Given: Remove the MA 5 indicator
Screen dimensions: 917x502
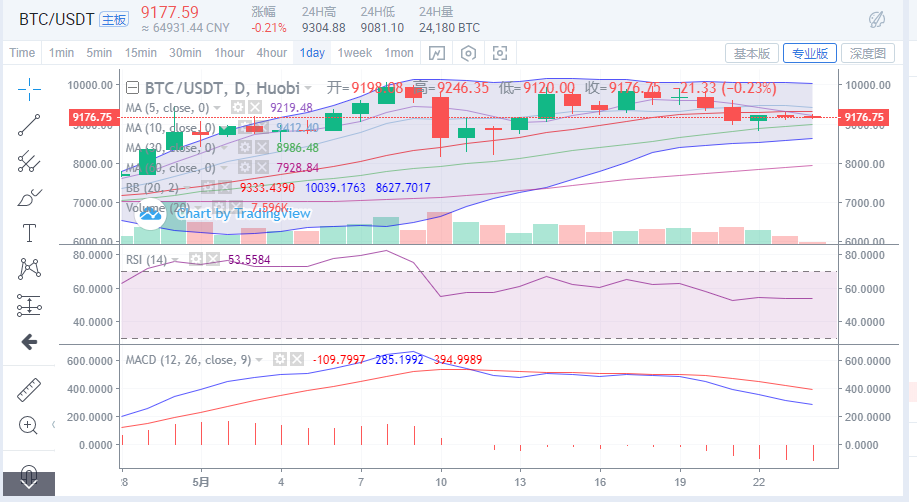Looking at the screenshot, I should pyautogui.click(x=254, y=108).
